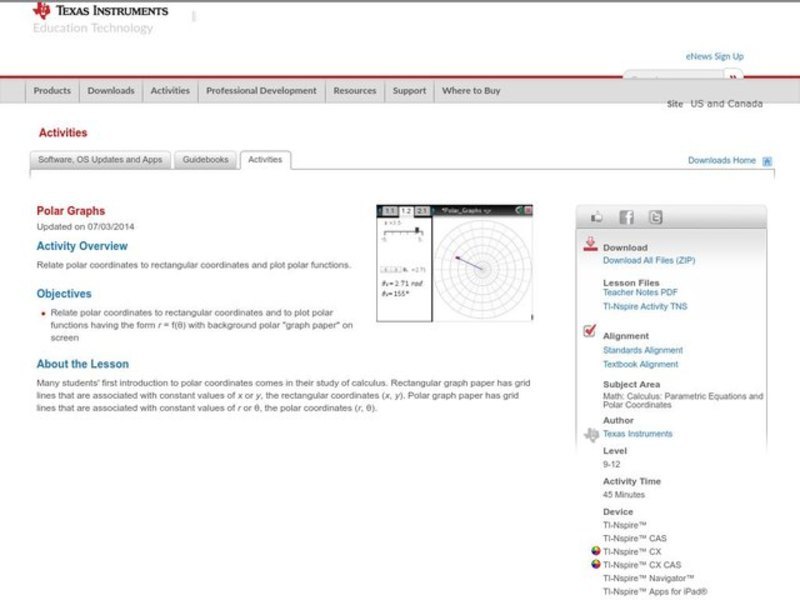The image size is (800, 600).
Task: Click the colored icon beside TI-Nspire CX
Action: tap(595, 549)
